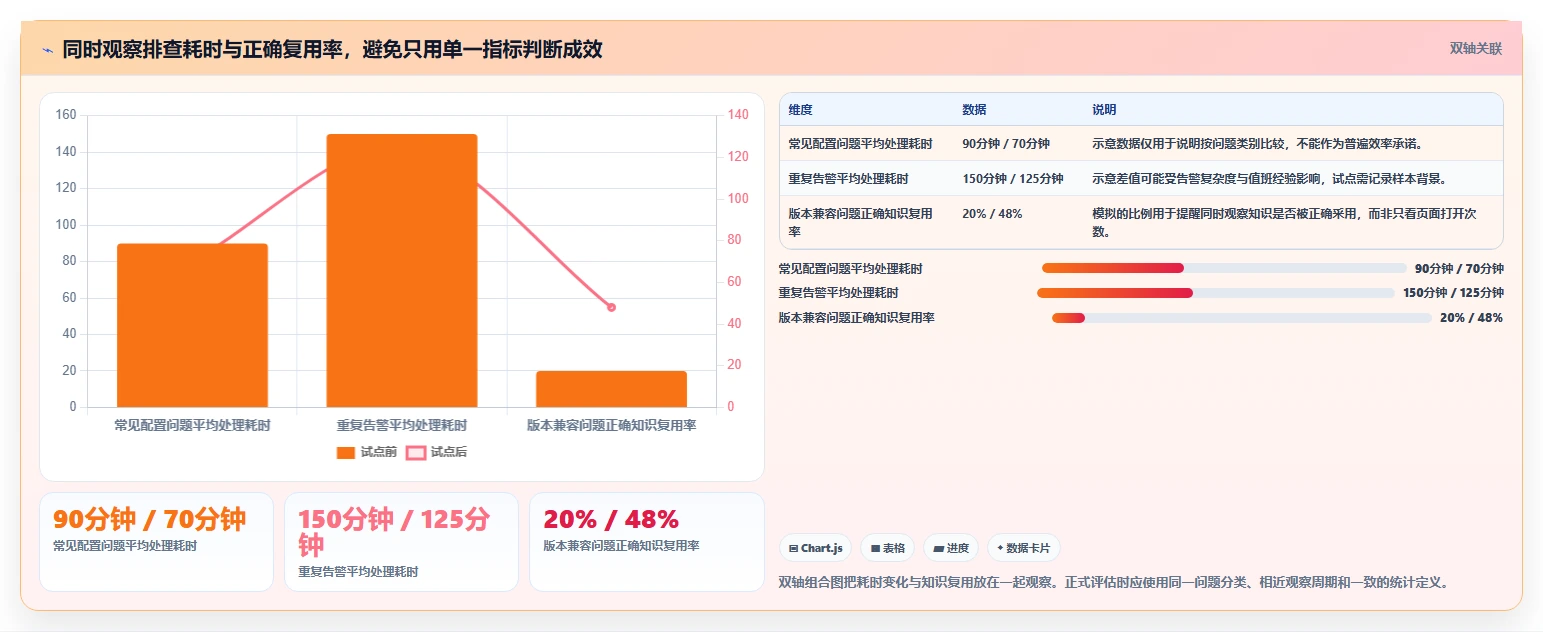
Task: Click x-axis label 常见配置问题平均处理耗时 under the chart
Action: [192, 425]
